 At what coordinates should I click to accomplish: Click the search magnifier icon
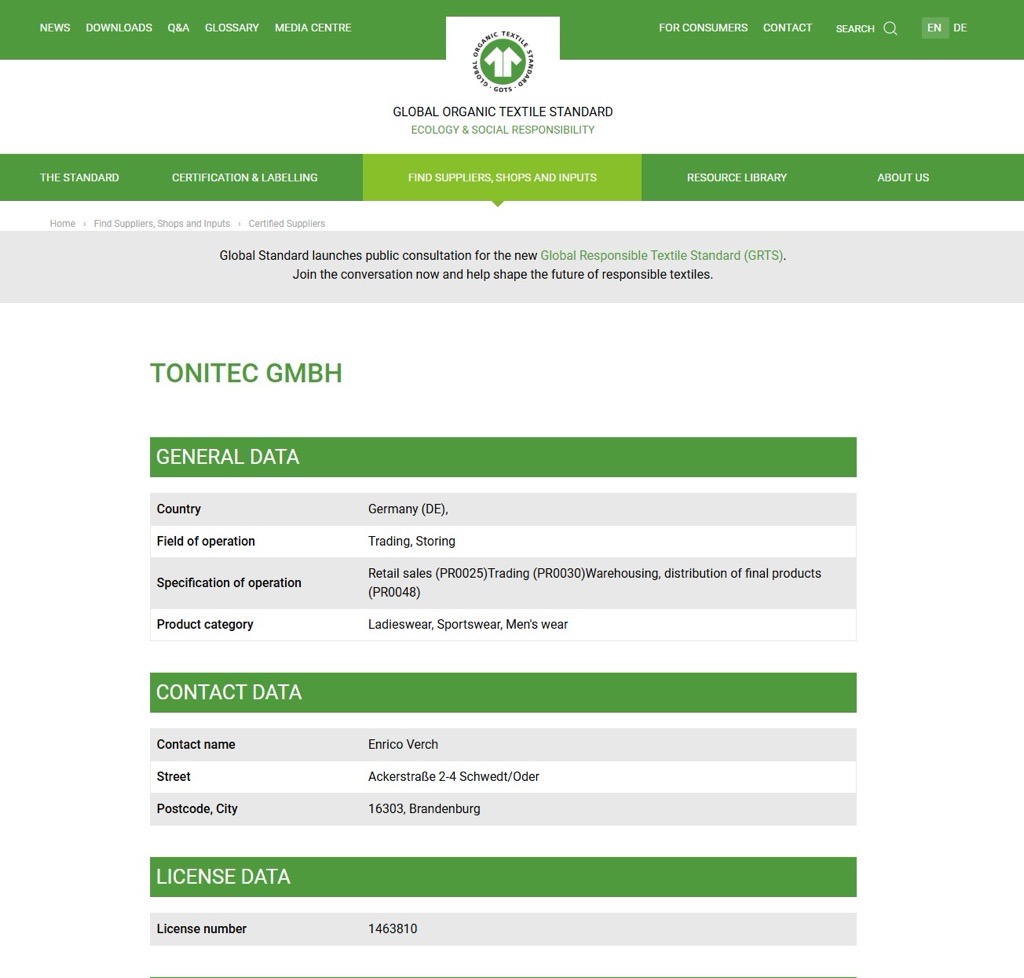pos(890,28)
